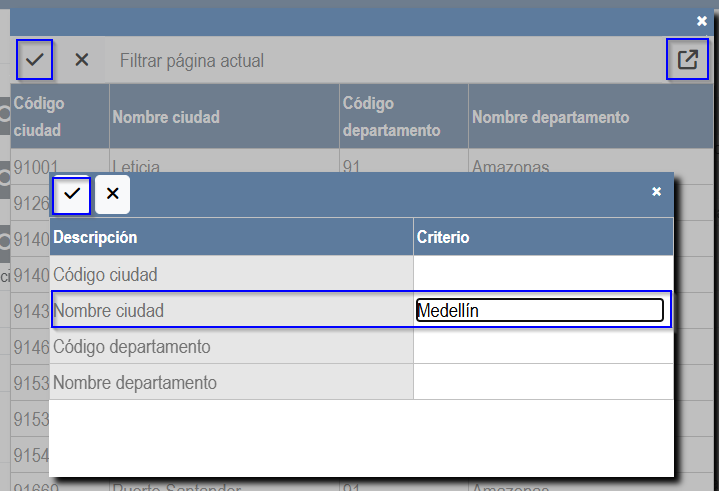Select the Código ciudad criterion cell
The width and height of the screenshot is (719, 491).
542,274
